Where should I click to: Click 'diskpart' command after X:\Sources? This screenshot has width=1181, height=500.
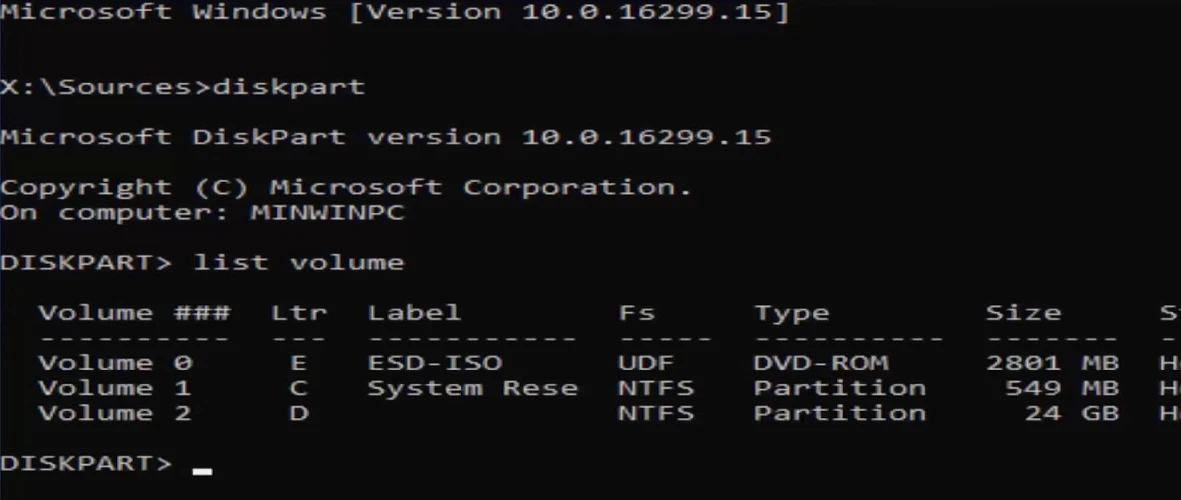tap(288, 87)
